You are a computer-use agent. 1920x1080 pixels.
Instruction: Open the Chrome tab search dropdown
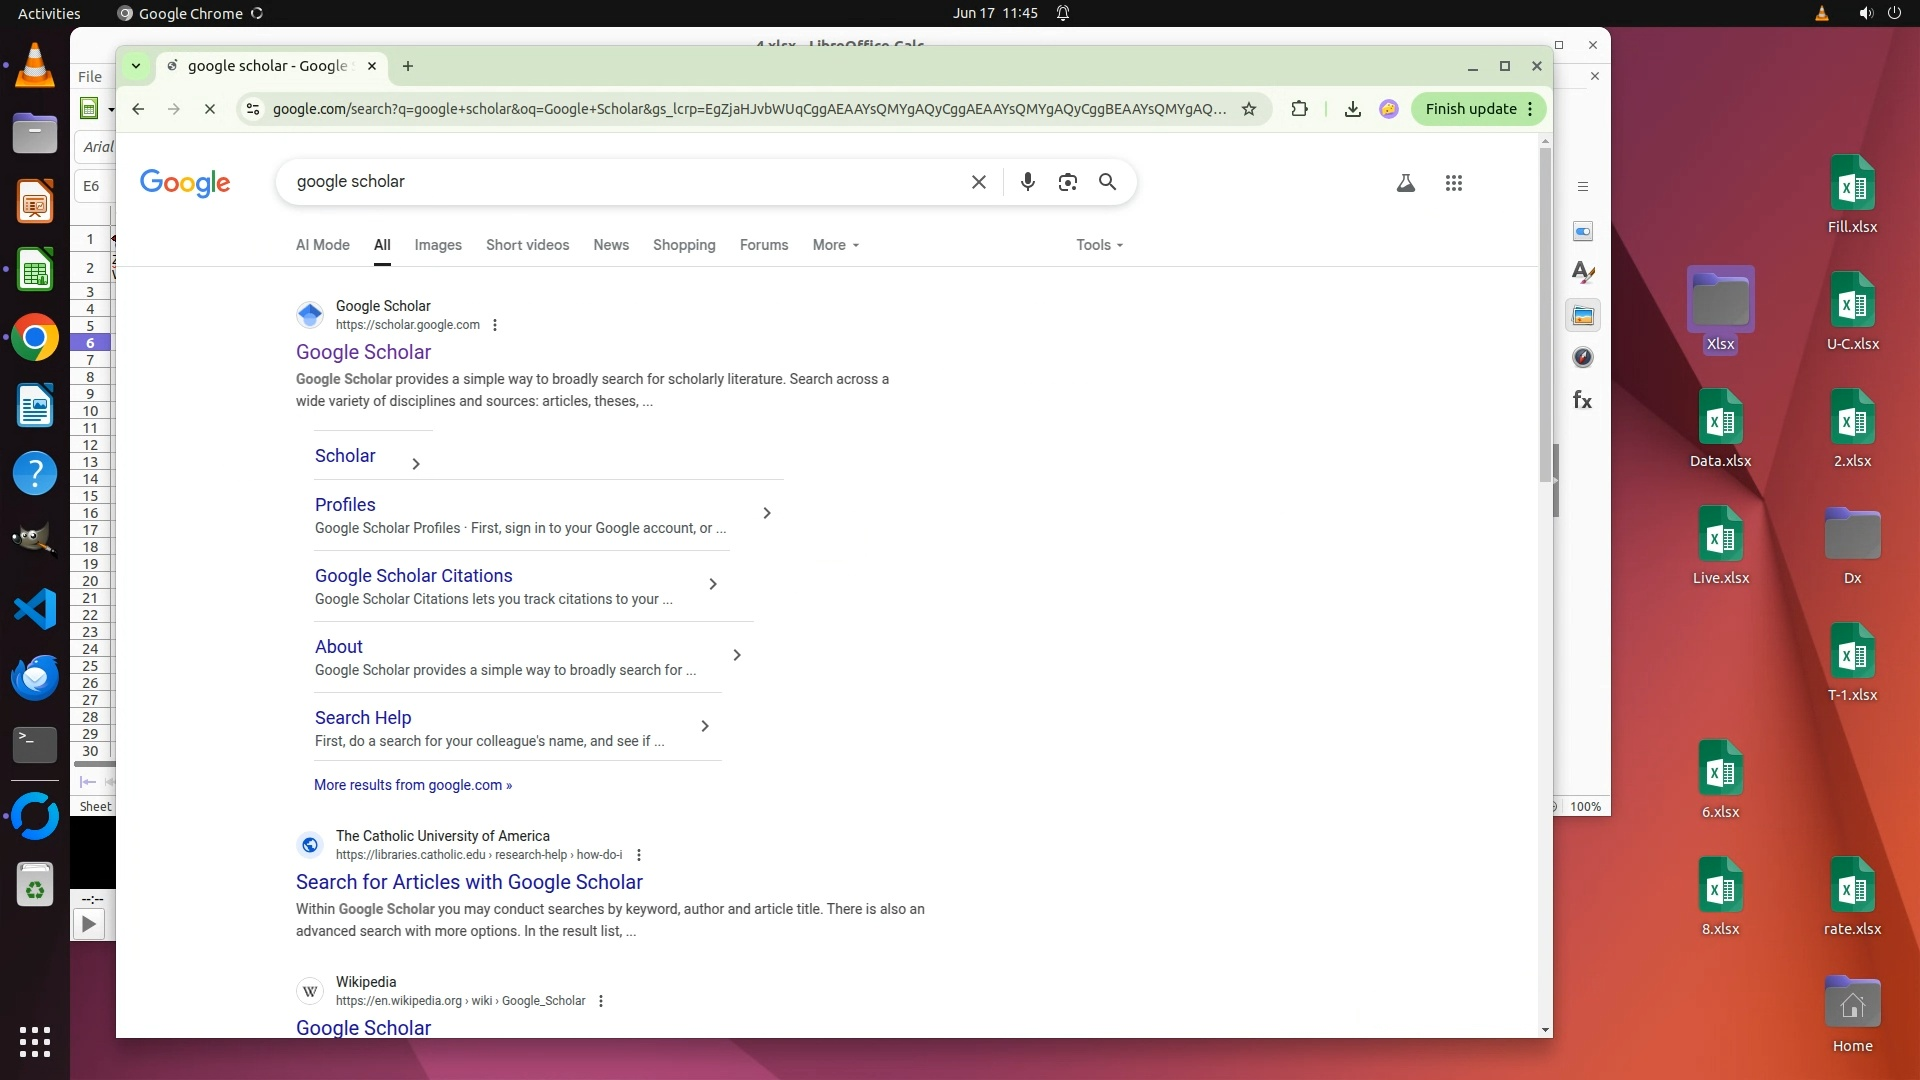click(x=136, y=66)
